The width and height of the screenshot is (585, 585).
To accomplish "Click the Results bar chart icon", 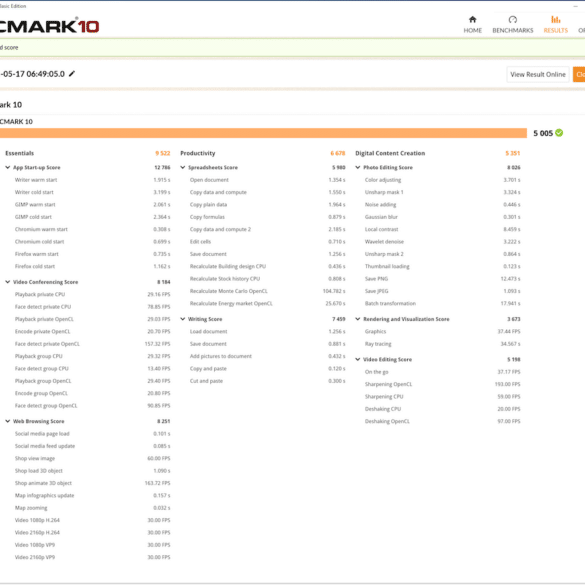I will pyautogui.click(x=556, y=19).
